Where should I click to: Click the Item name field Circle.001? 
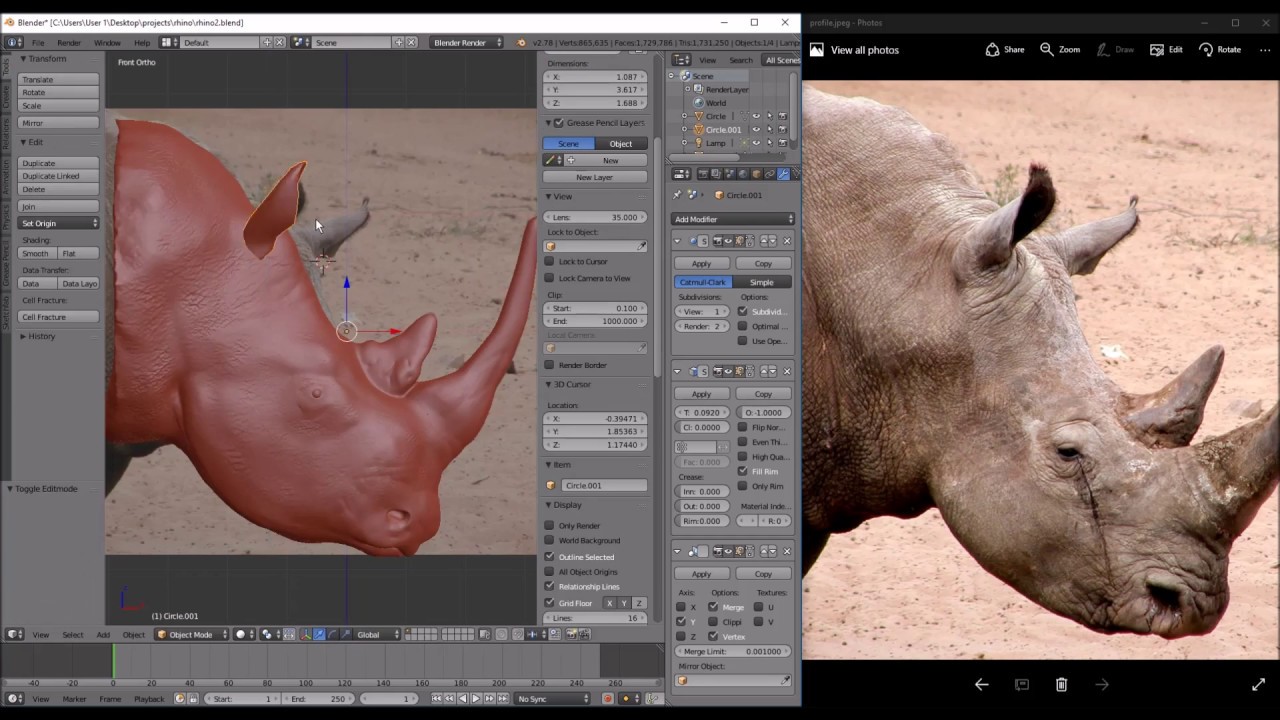click(x=603, y=485)
